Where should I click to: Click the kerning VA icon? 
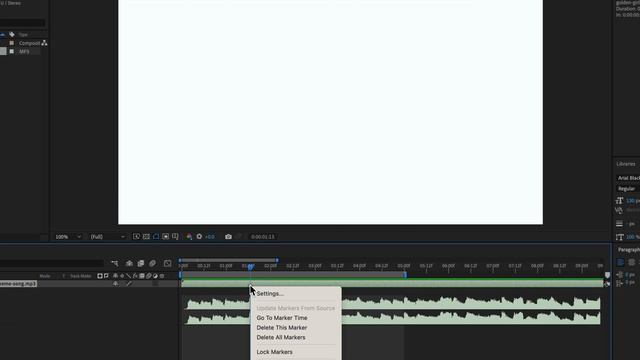pos(619,210)
